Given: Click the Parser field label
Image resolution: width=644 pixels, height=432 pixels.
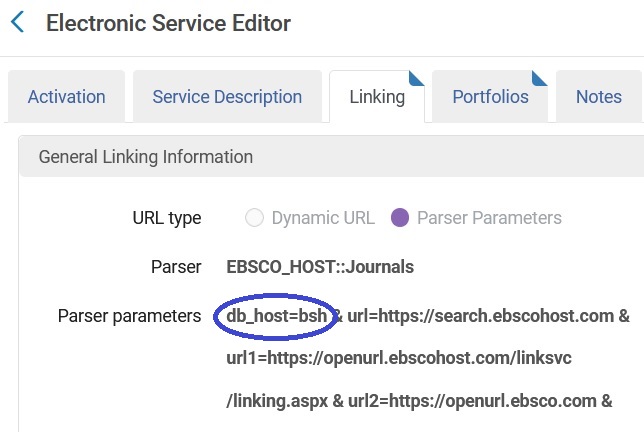Looking at the screenshot, I should 176,267.
